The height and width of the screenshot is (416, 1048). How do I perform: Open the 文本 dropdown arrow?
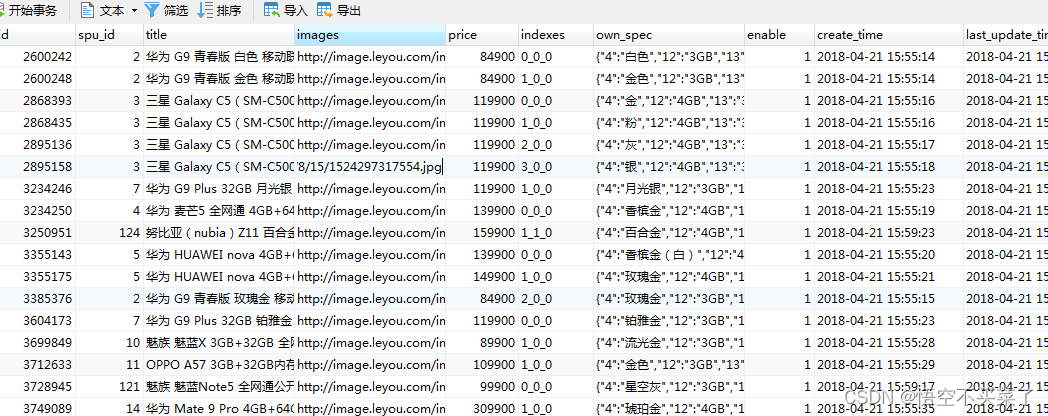click(x=134, y=11)
